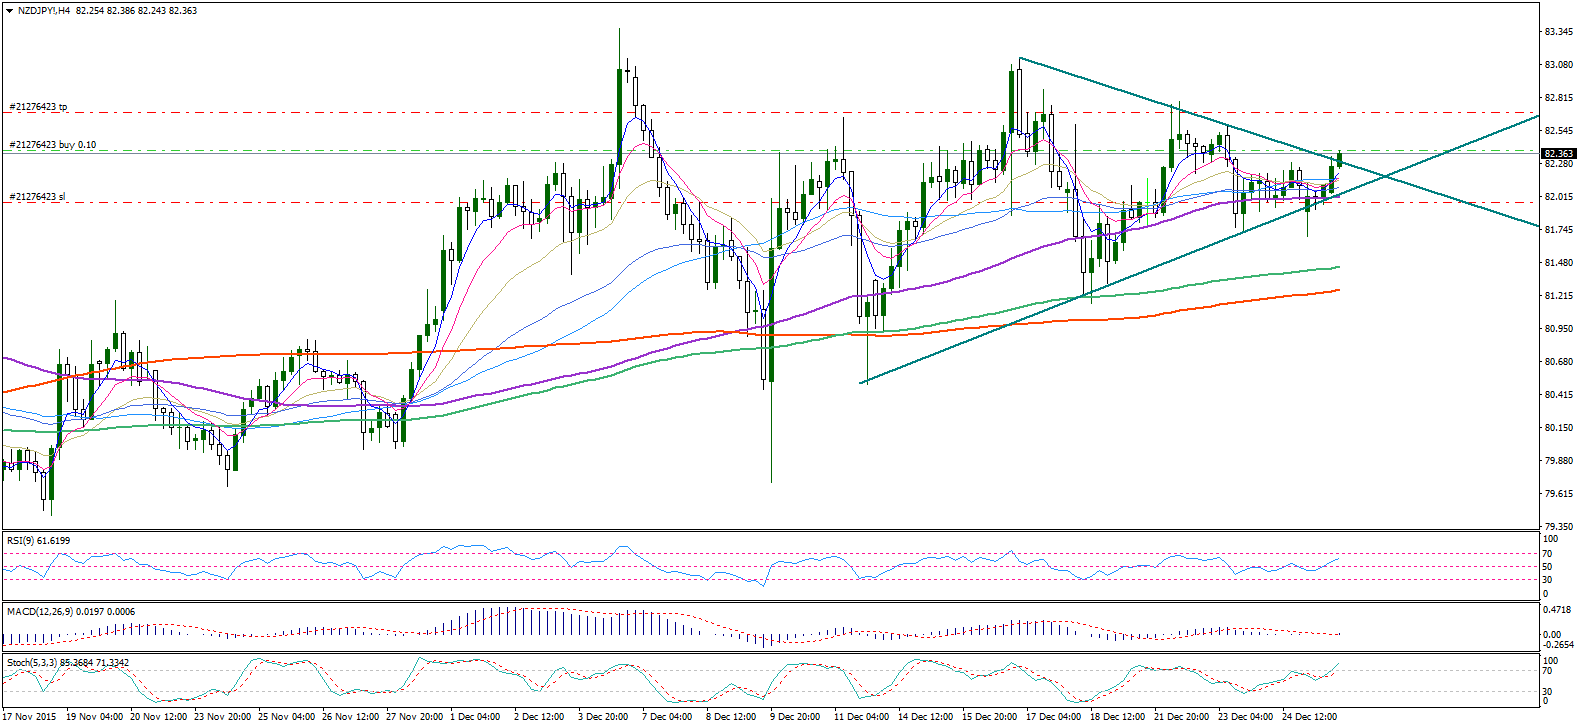Click MACD scale value -0.2654

point(1558,645)
